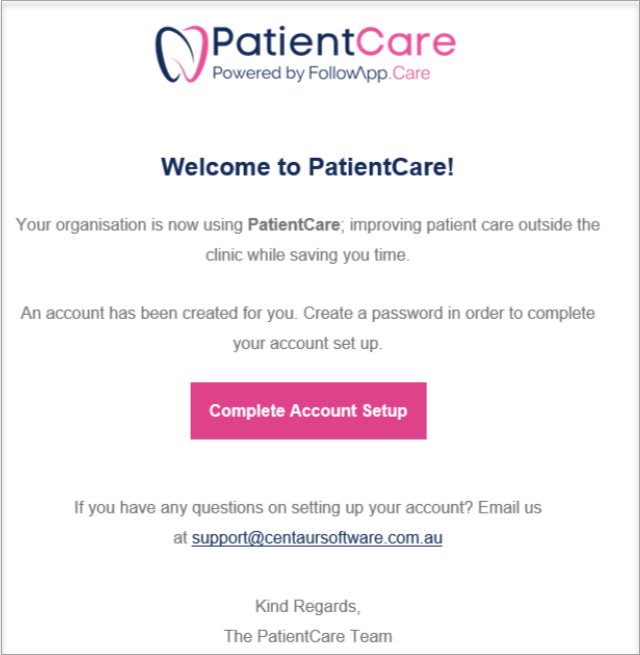Click the "Kind Regards," sign-off
Viewport: 640px width, 655px height.
[308, 607]
